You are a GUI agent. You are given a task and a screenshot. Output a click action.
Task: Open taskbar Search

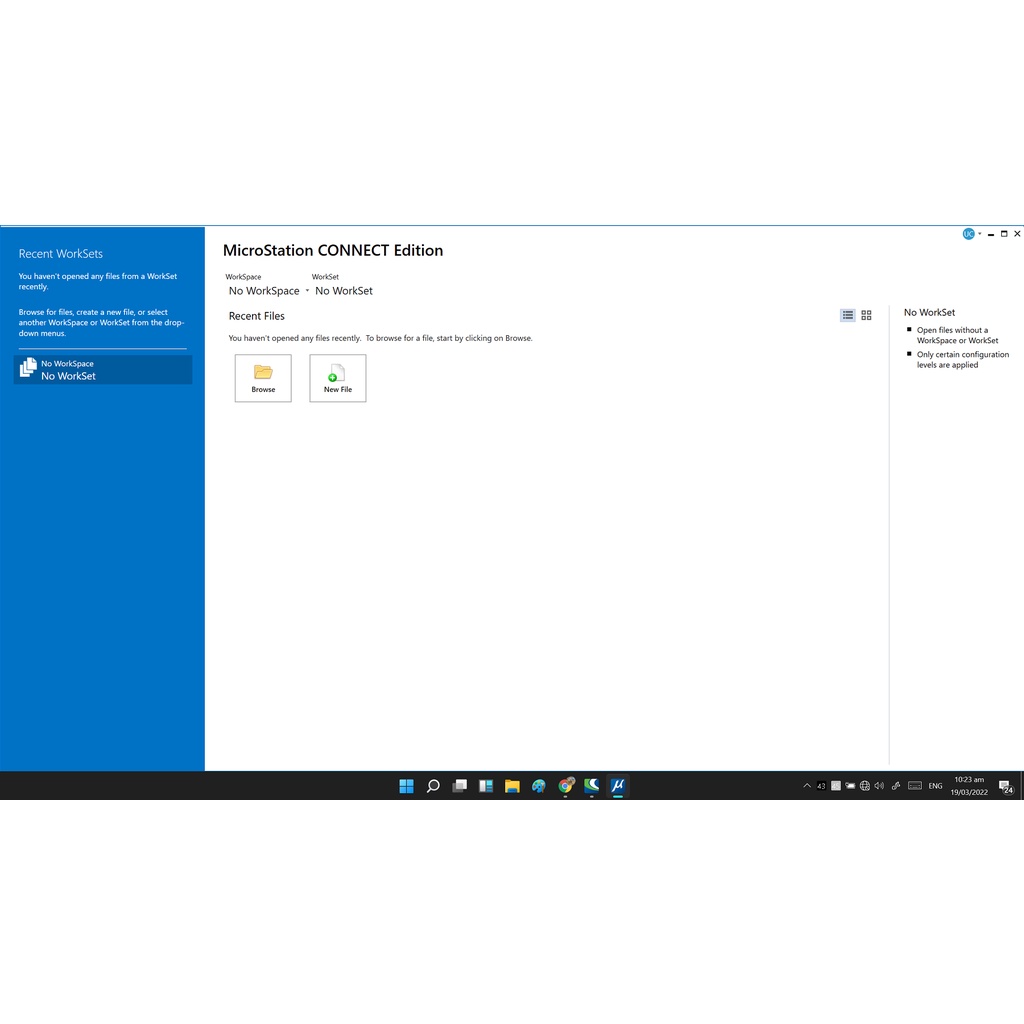tap(433, 786)
